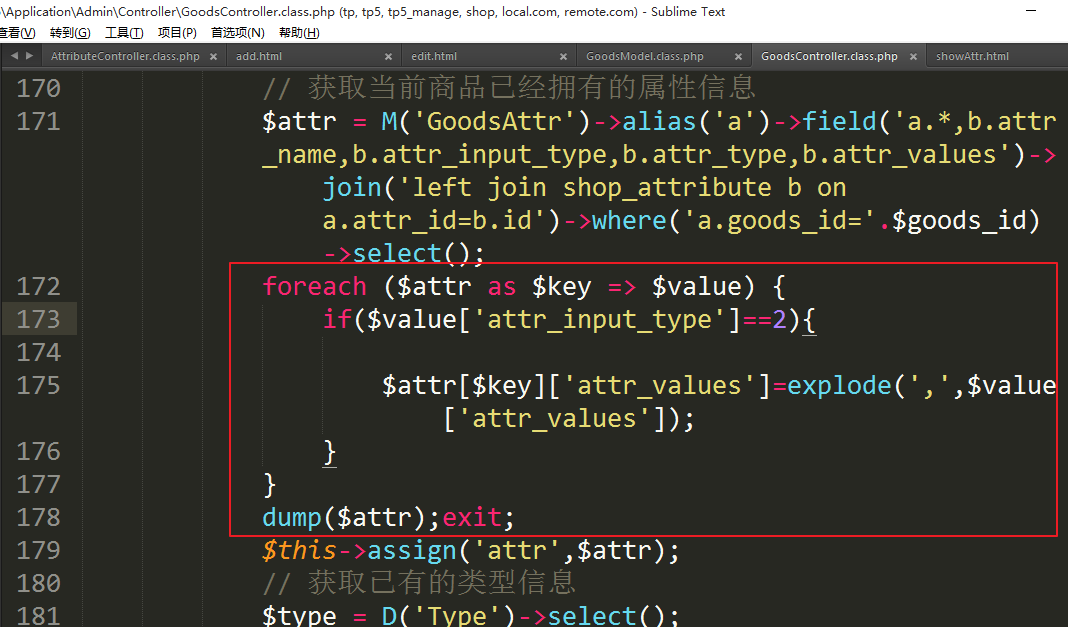Open the 工具(T) menu

click(124, 33)
